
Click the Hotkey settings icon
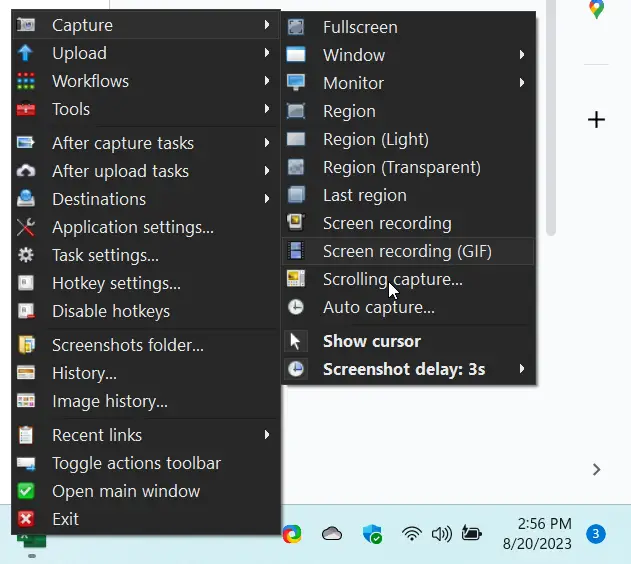click(26, 283)
